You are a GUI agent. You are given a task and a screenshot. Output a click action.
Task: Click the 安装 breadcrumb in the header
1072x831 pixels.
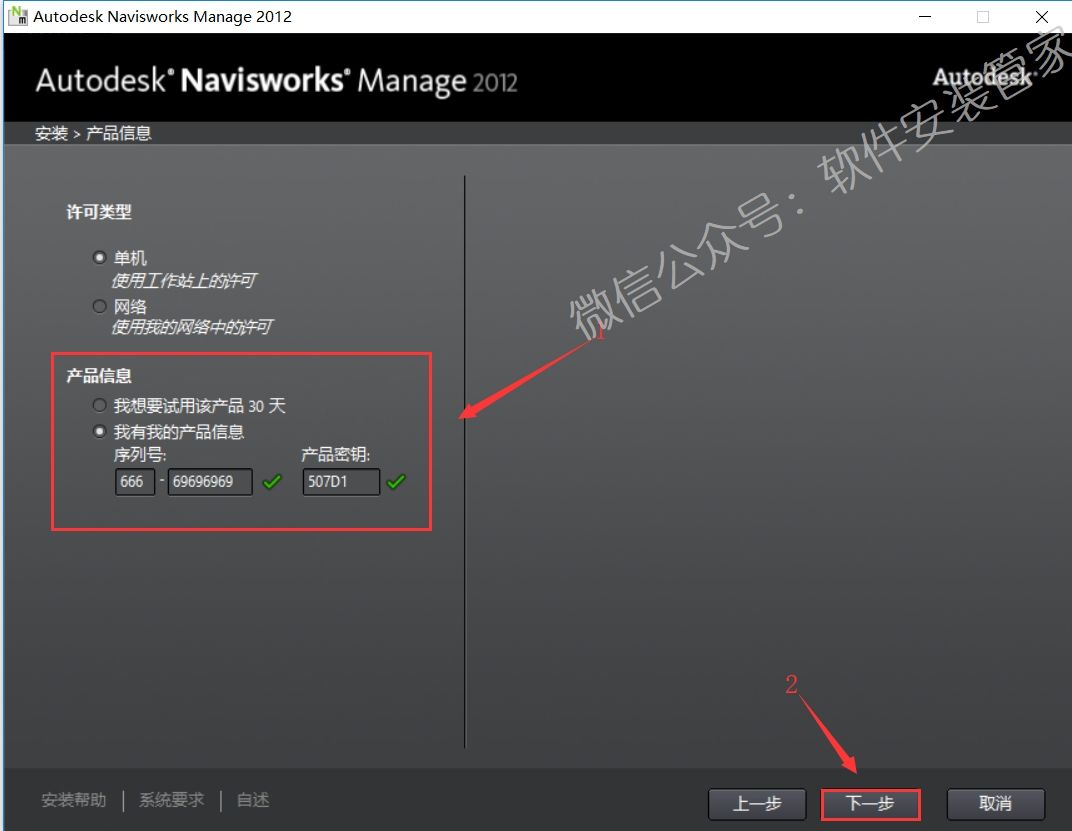[x=51, y=133]
